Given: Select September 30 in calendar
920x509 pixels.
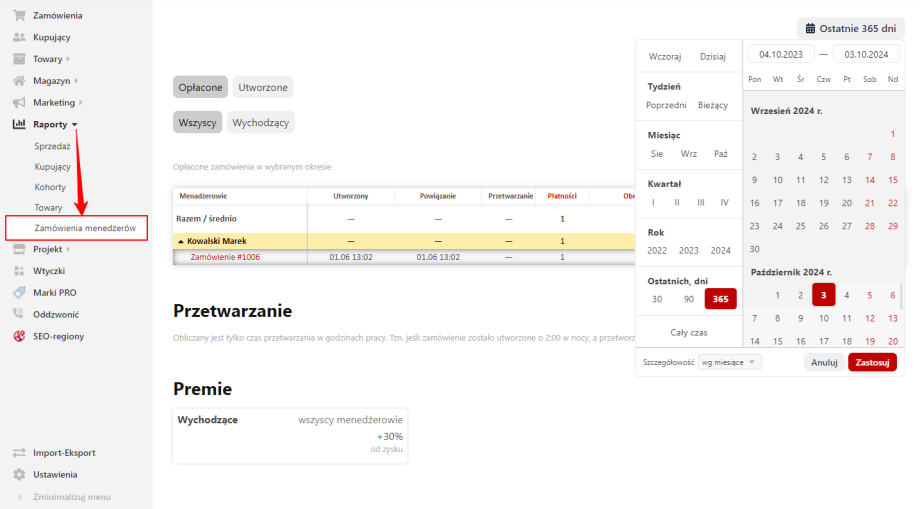Looking at the screenshot, I should [x=755, y=249].
